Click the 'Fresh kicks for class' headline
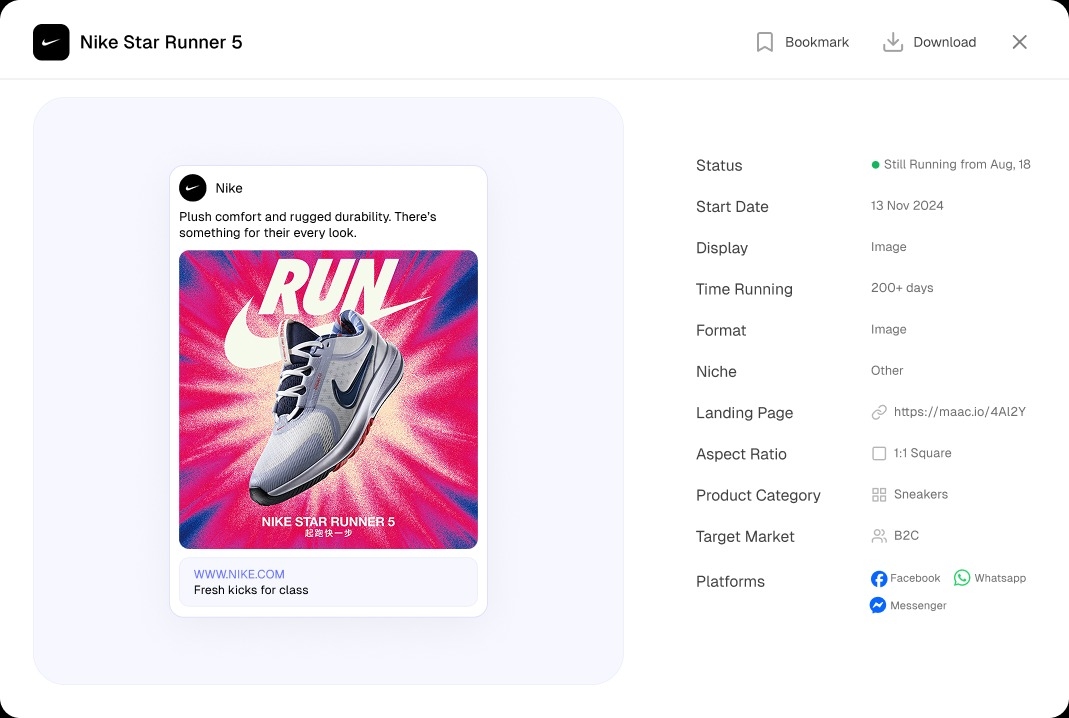Screen dimensions: 1069x718 (251, 590)
